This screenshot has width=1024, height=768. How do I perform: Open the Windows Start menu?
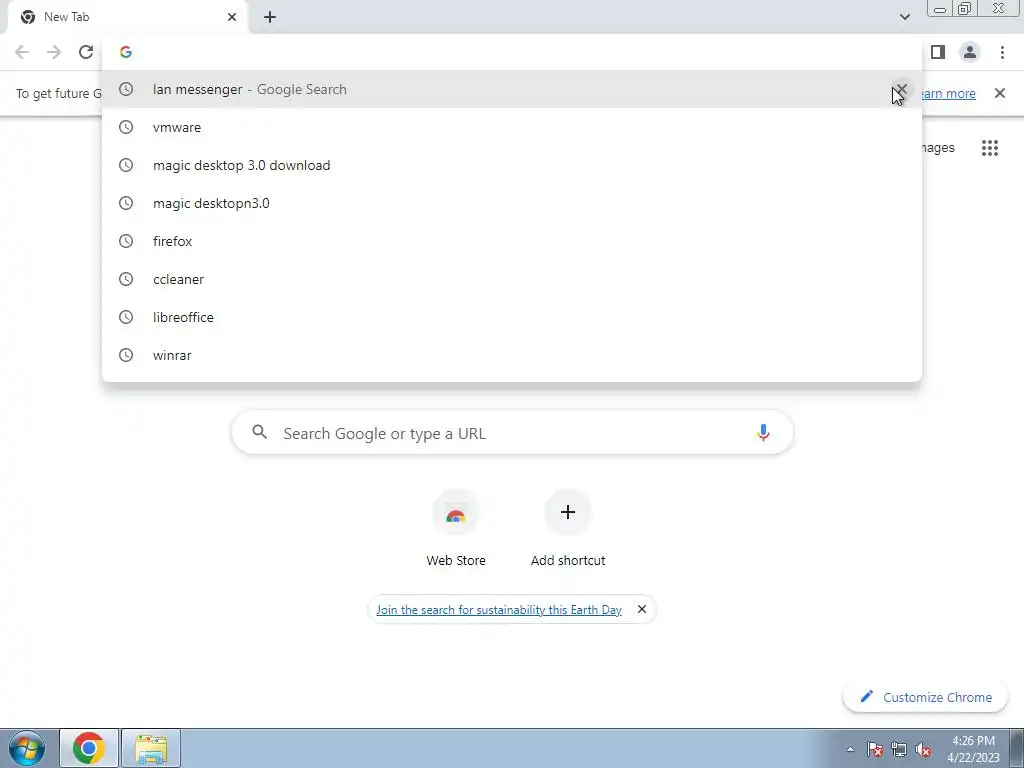pyautogui.click(x=27, y=748)
